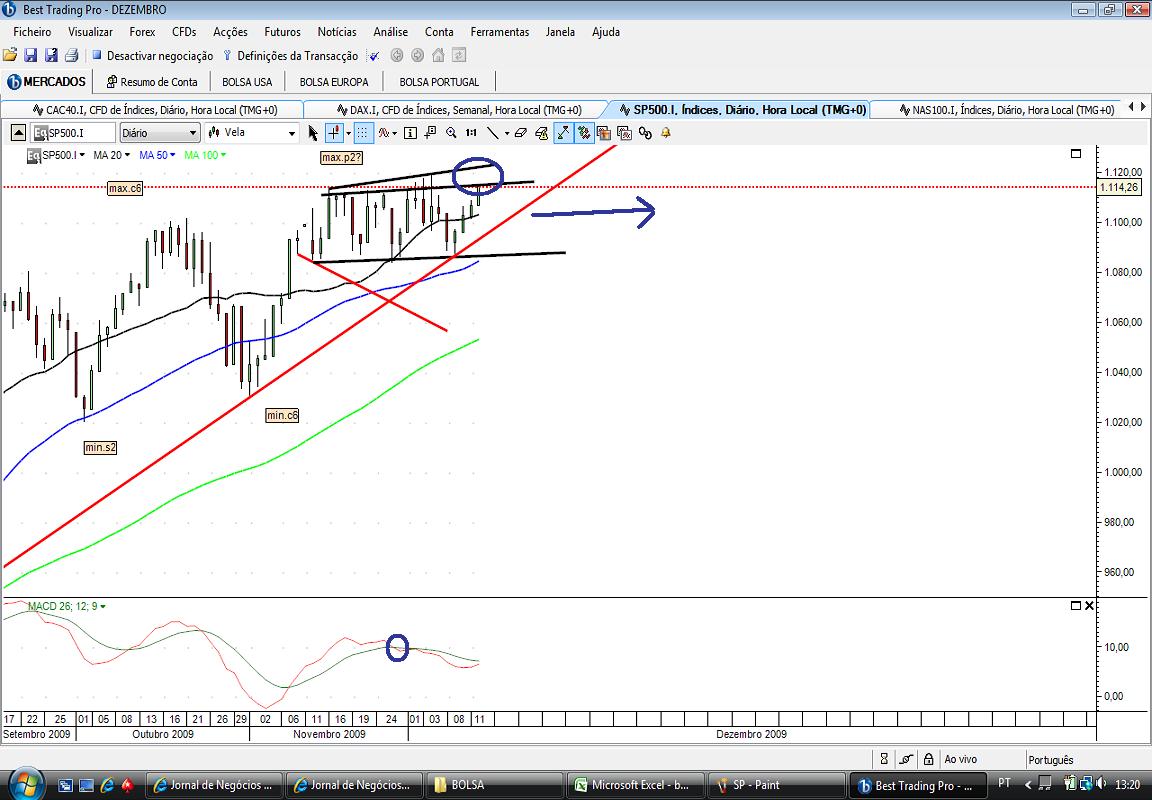The height and width of the screenshot is (800, 1152).
Task: Click the refresh icon next to home
Action: click(x=458, y=55)
